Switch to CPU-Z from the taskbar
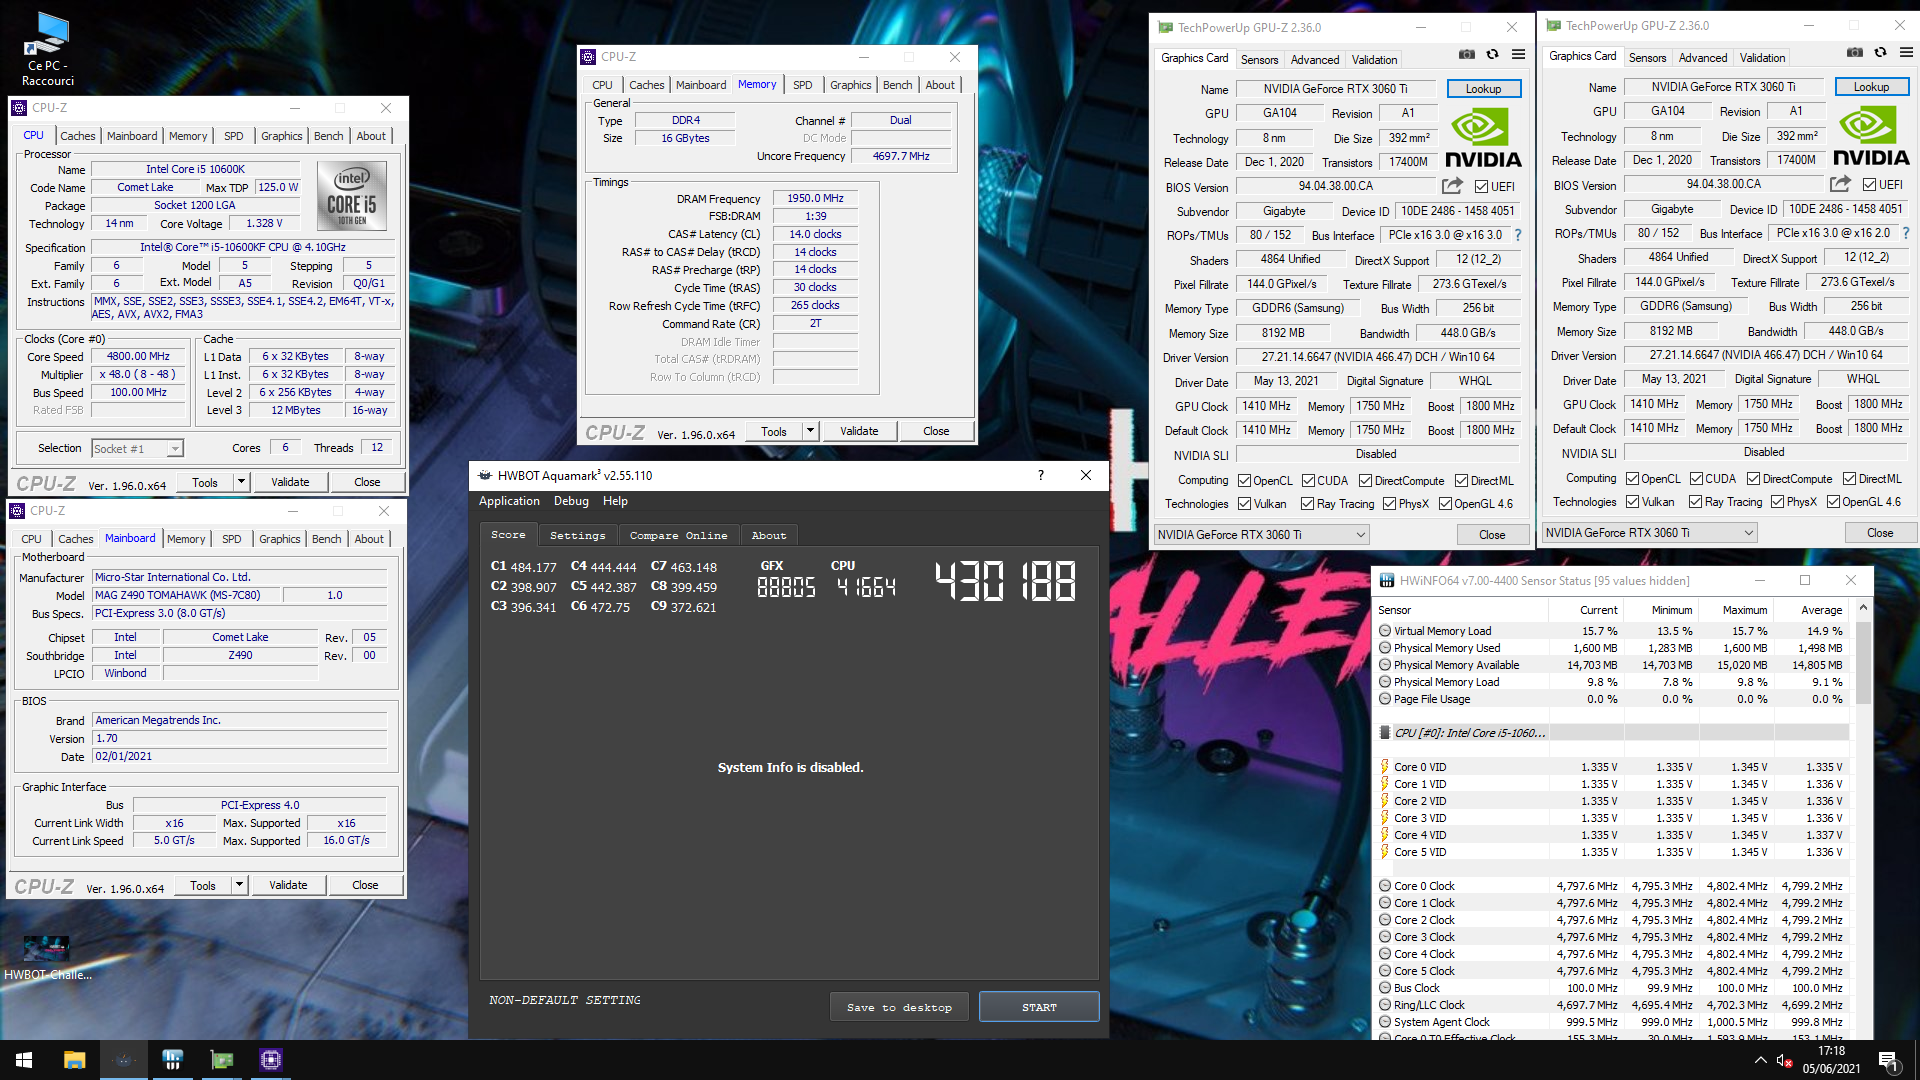1920x1080 pixels. point(270,1060)
